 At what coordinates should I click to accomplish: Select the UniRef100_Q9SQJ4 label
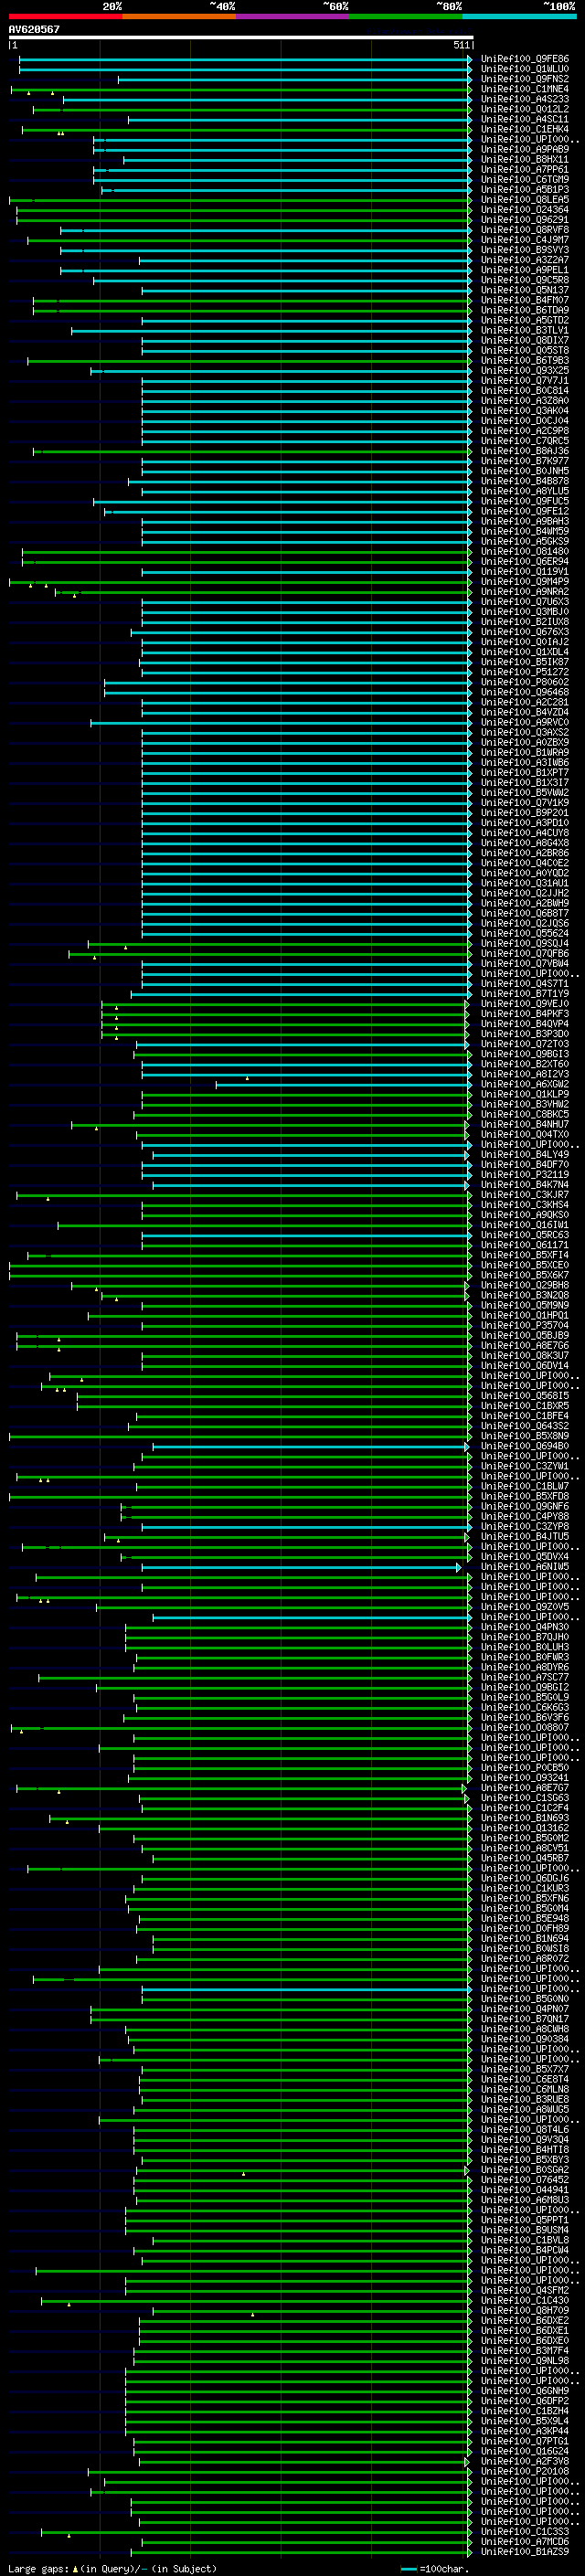click(x=524, y=943)
